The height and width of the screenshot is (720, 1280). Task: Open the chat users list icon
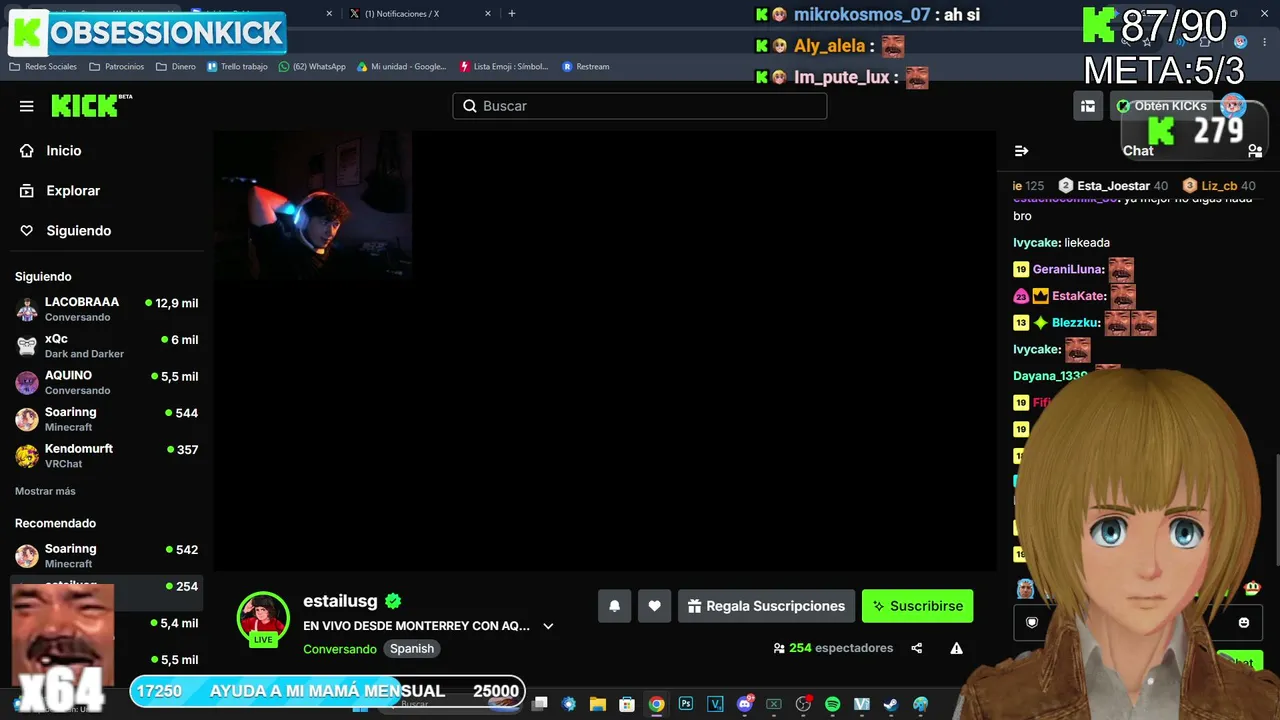1255,151
